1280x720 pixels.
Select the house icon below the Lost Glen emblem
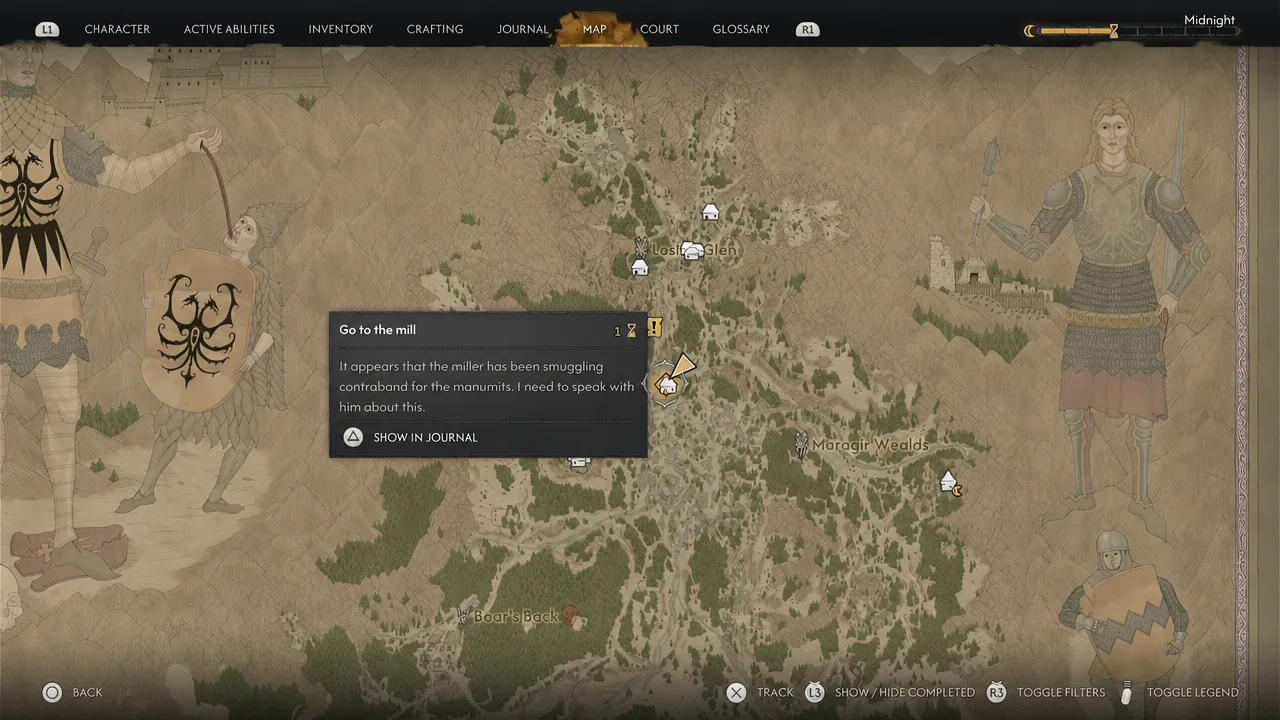tap(639, 267)
